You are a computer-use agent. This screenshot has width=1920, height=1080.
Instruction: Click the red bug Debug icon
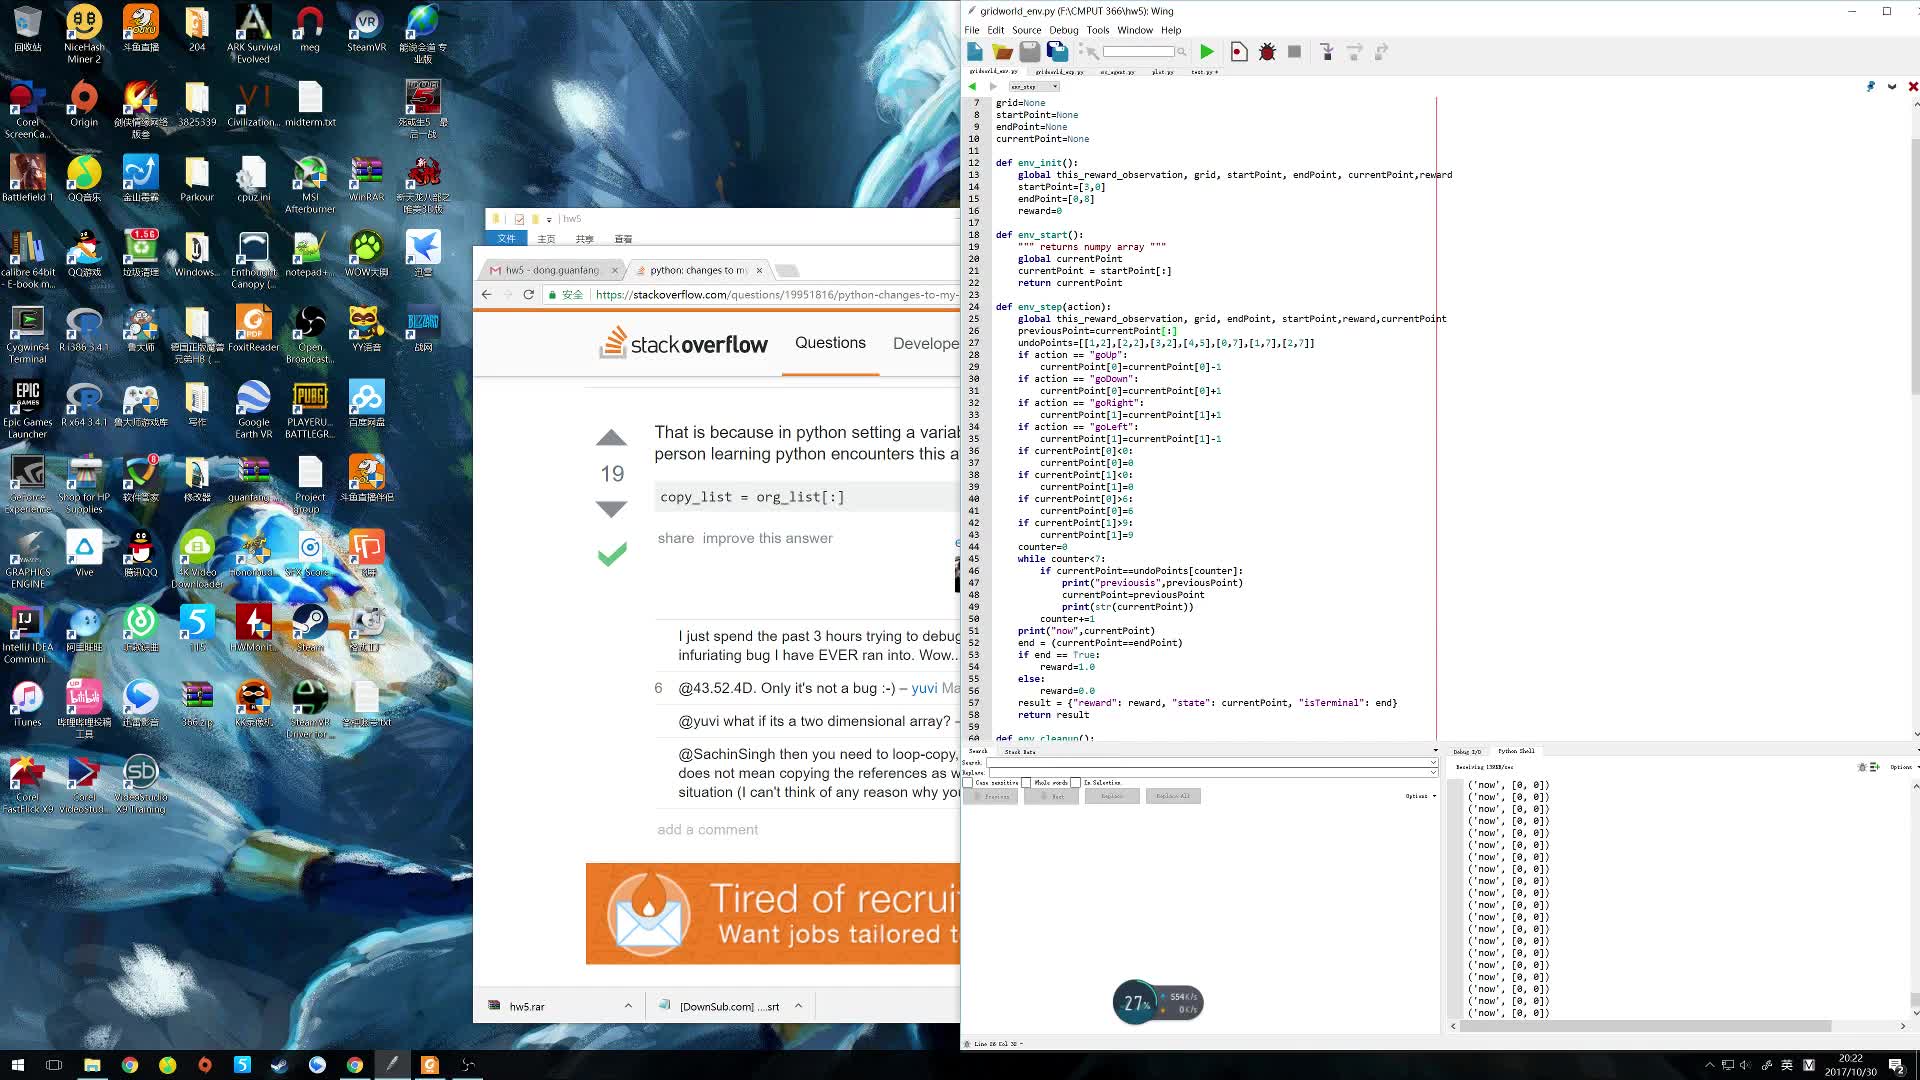tap(1267, 52)
